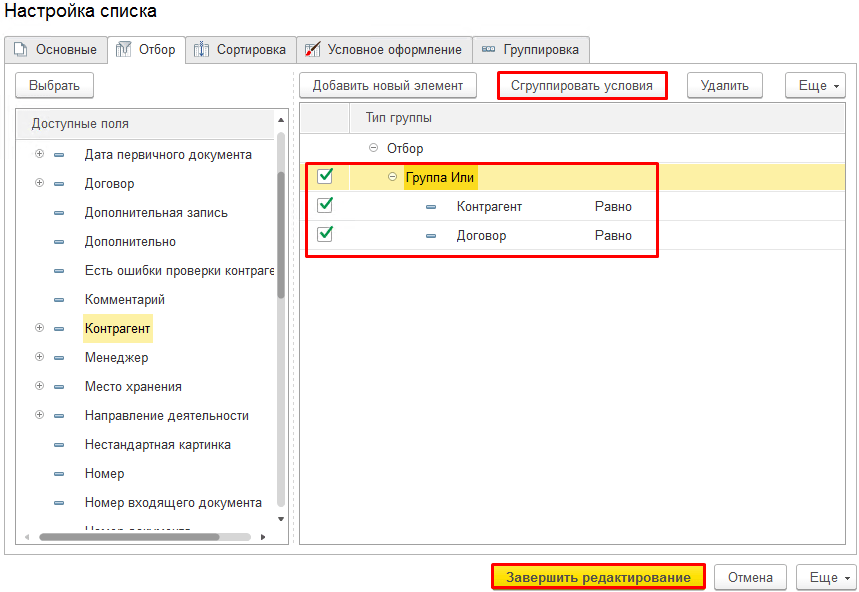Click the field icon beside Номер входящего документа
This screenshot has height=592, width=859.
59,503
